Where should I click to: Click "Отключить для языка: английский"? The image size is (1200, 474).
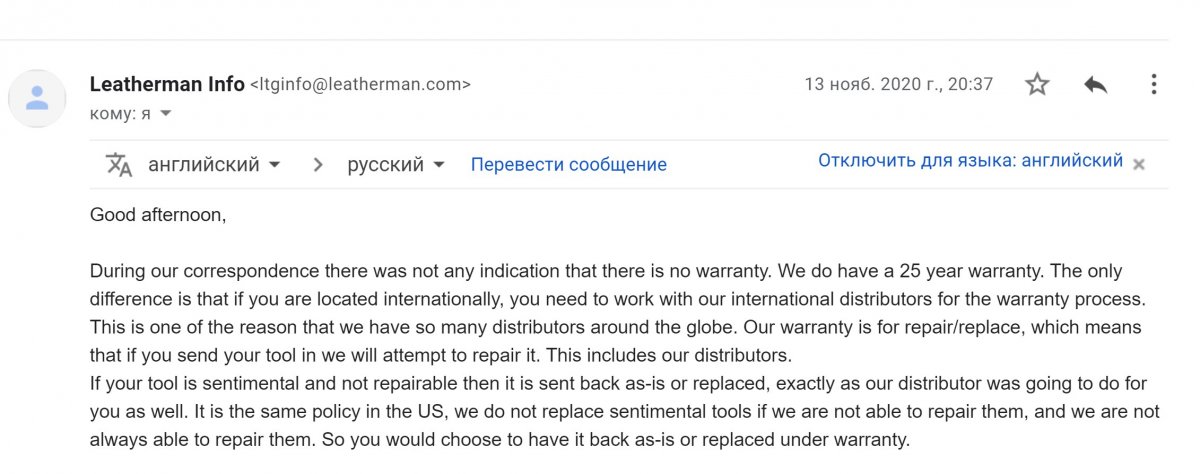pos(970,161)
